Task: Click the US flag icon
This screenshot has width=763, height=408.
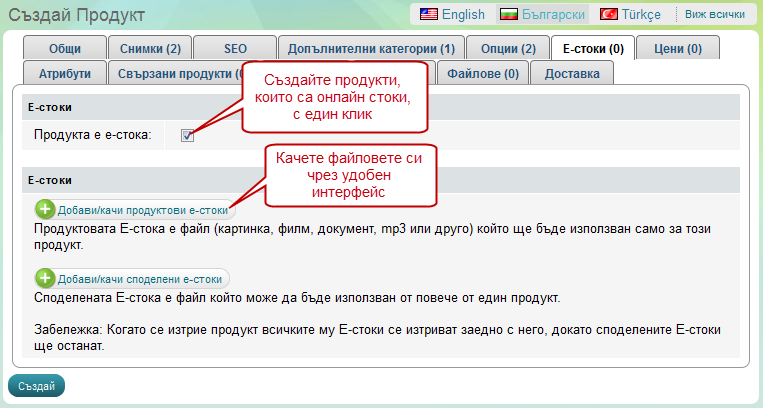Action: [429, 14]
